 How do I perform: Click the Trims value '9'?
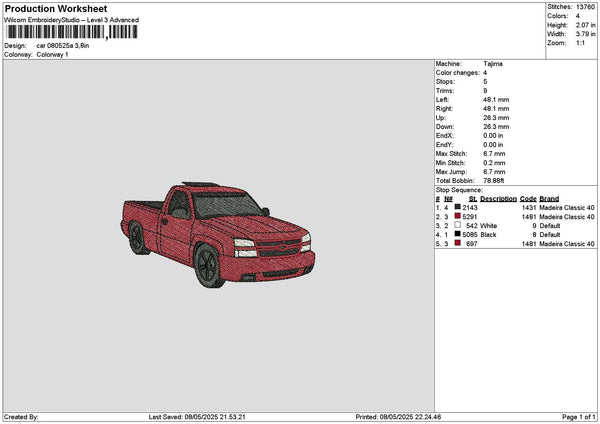(x=485, y=91)
